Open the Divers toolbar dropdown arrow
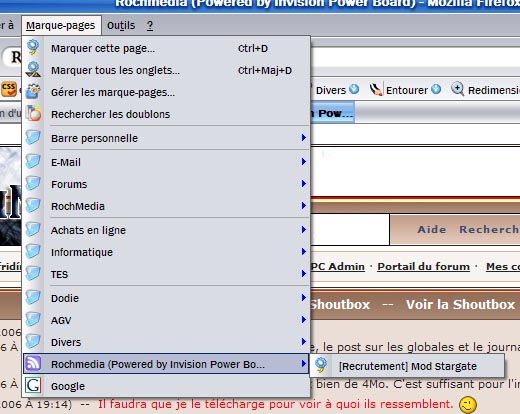This screenshot has width=520, height=414. [x=354, y=89]
